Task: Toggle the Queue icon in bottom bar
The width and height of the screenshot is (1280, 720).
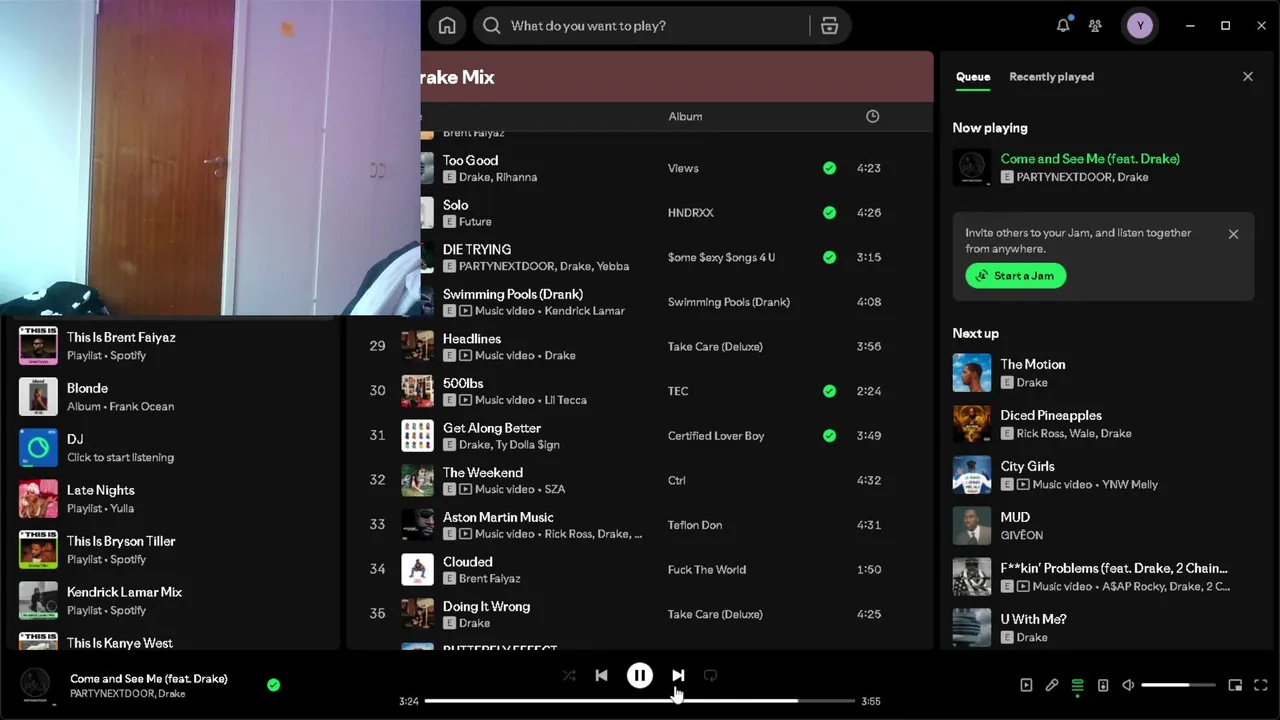Action: 1077,685
